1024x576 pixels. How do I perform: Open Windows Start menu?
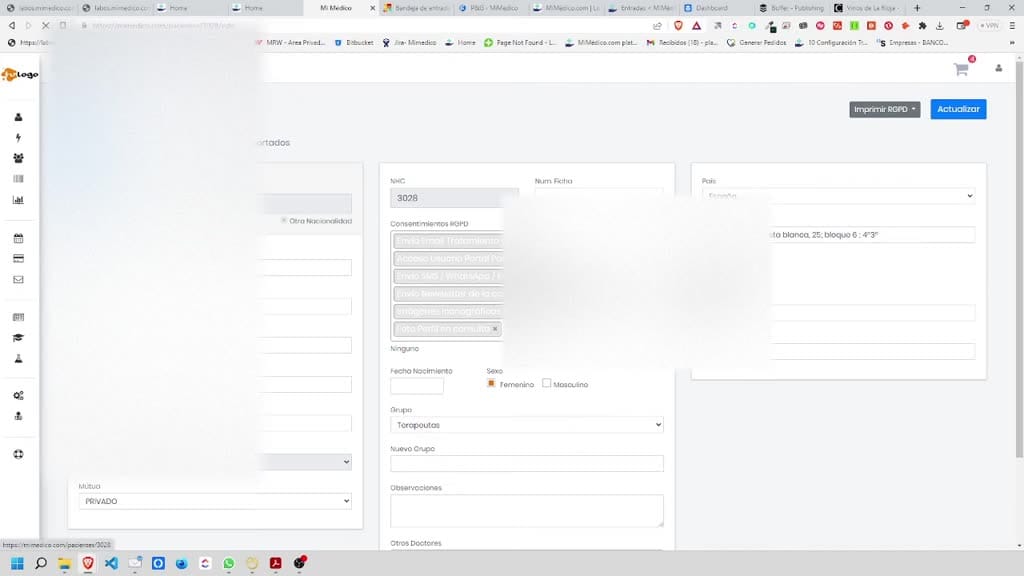pyautogui.click(x=18, y=563)
